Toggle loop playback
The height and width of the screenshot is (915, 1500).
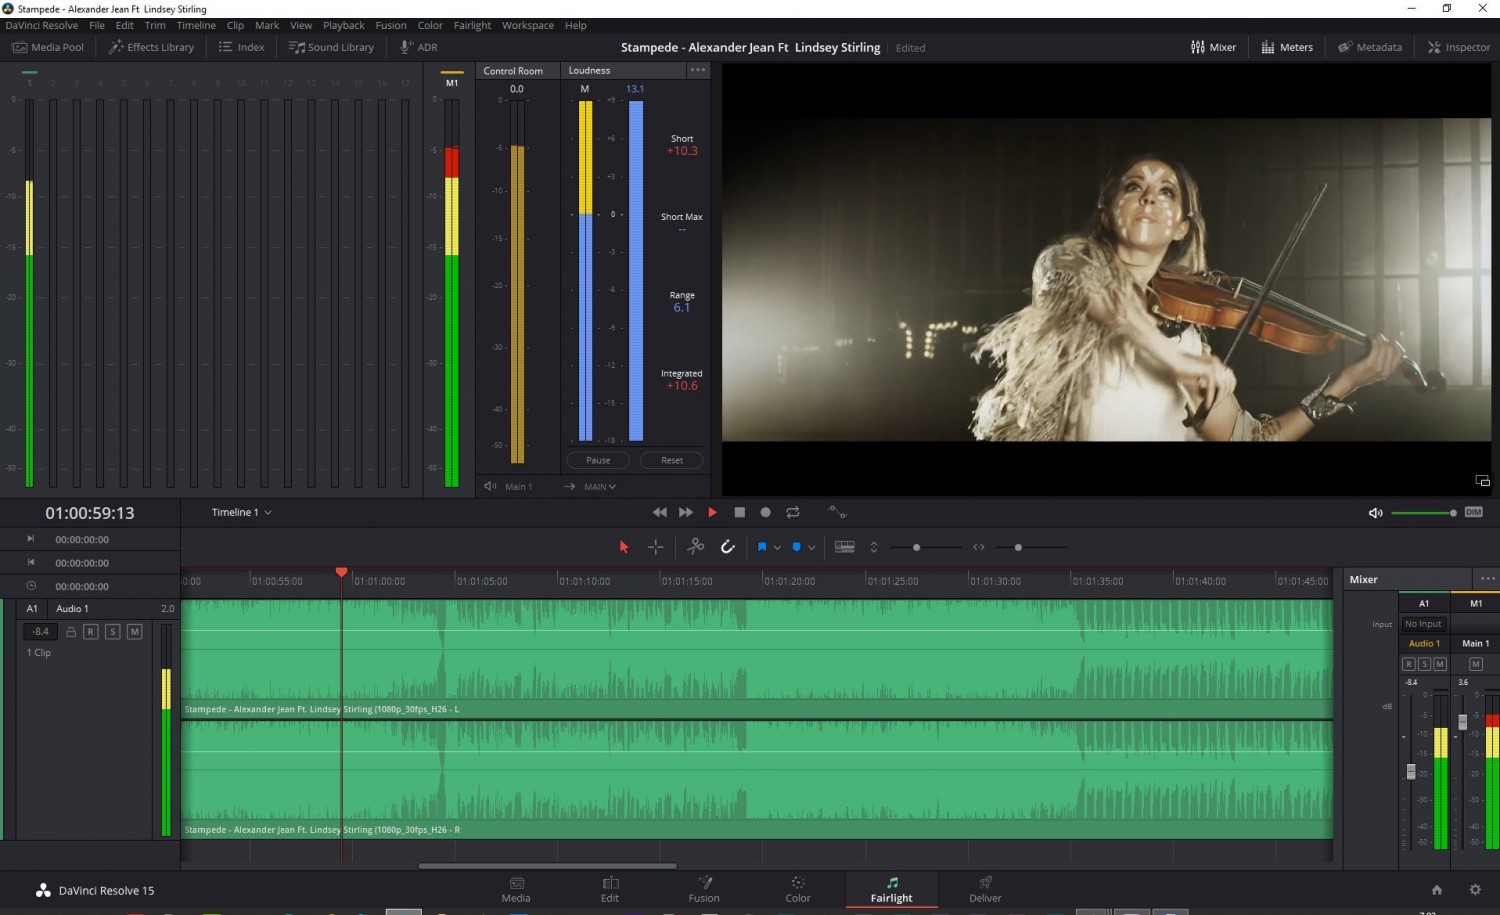pyautogui.click(x=793, y=512)
